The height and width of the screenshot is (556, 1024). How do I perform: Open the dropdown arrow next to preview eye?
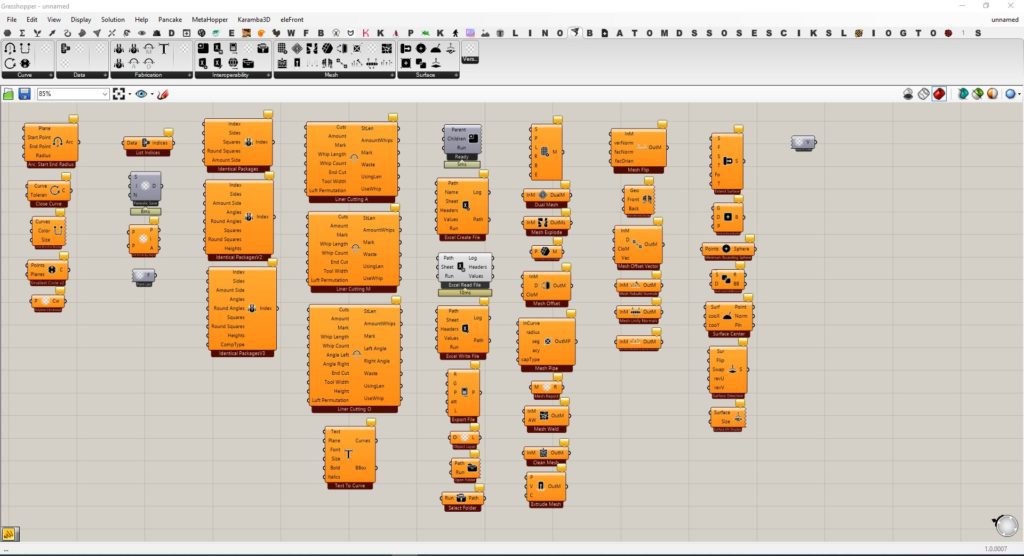pos(152,94)
